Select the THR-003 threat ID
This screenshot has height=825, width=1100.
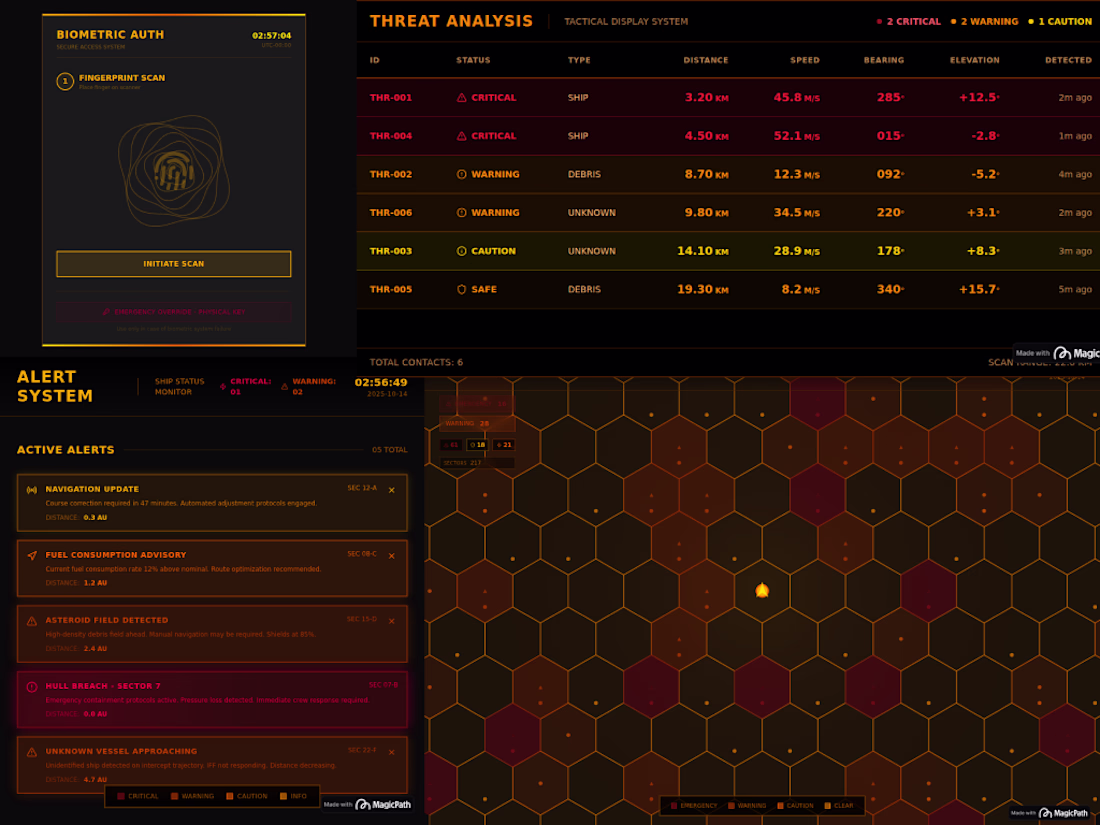[391, 251]
